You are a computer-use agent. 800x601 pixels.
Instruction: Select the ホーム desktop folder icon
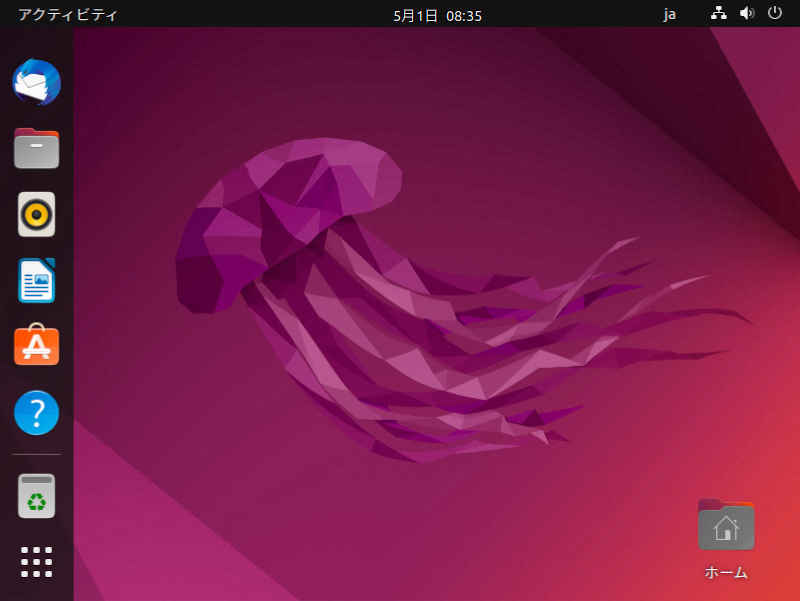(726, 524)
